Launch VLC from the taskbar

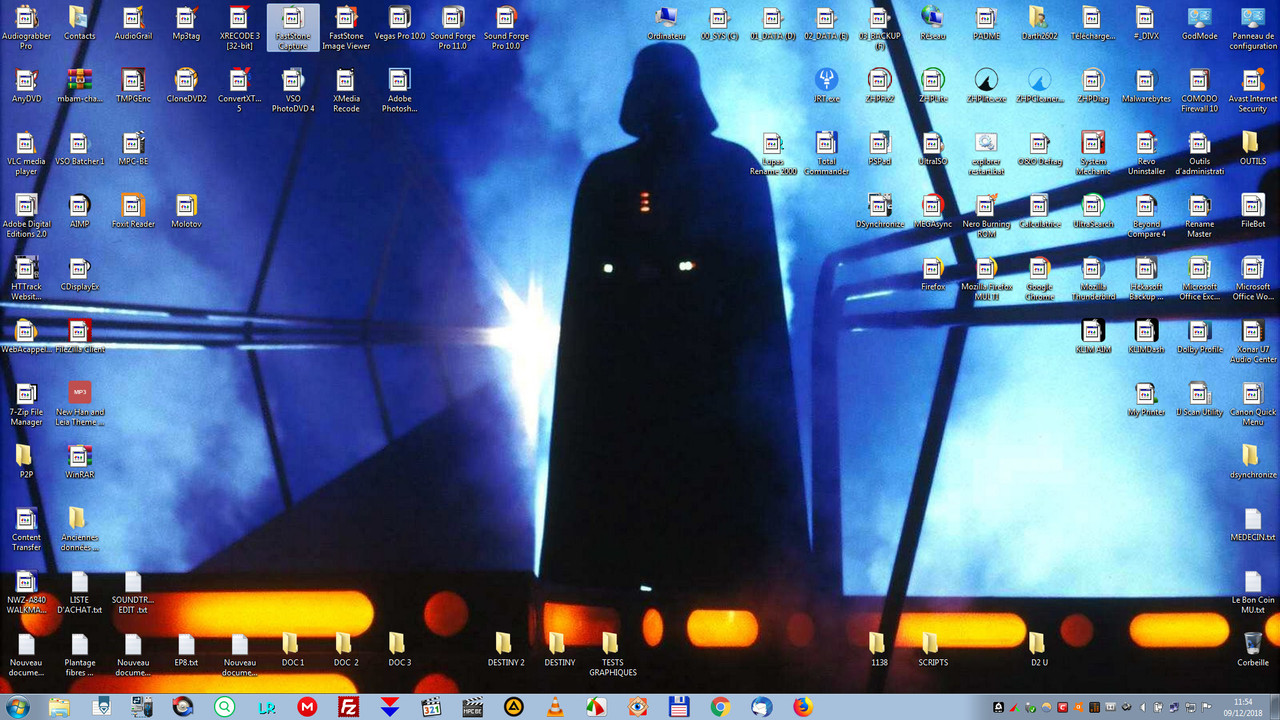tap(553, 707)
